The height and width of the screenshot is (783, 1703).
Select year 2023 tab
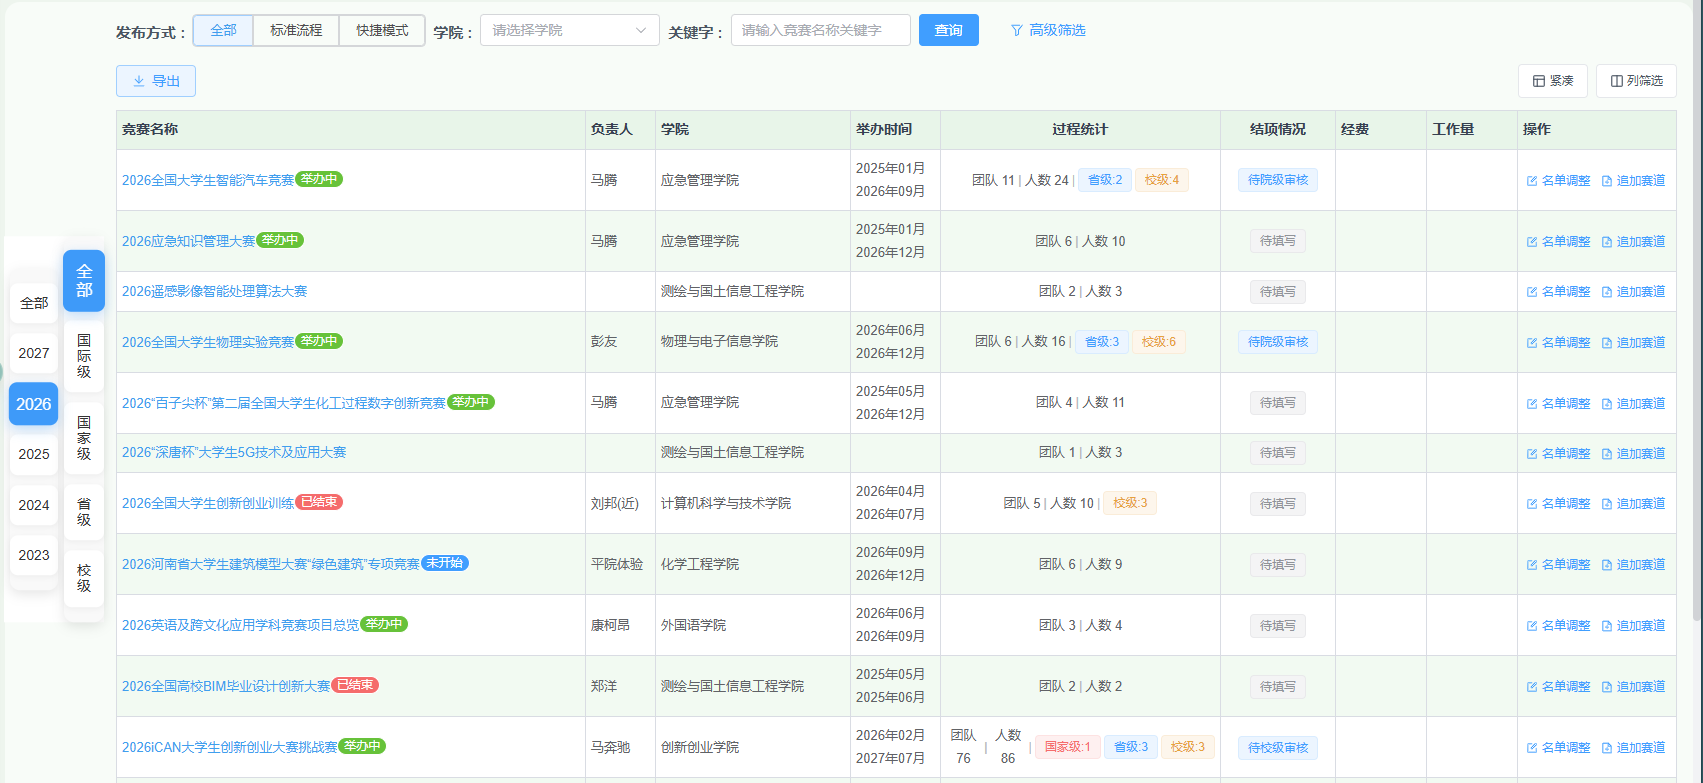click(x=34, y=555)
